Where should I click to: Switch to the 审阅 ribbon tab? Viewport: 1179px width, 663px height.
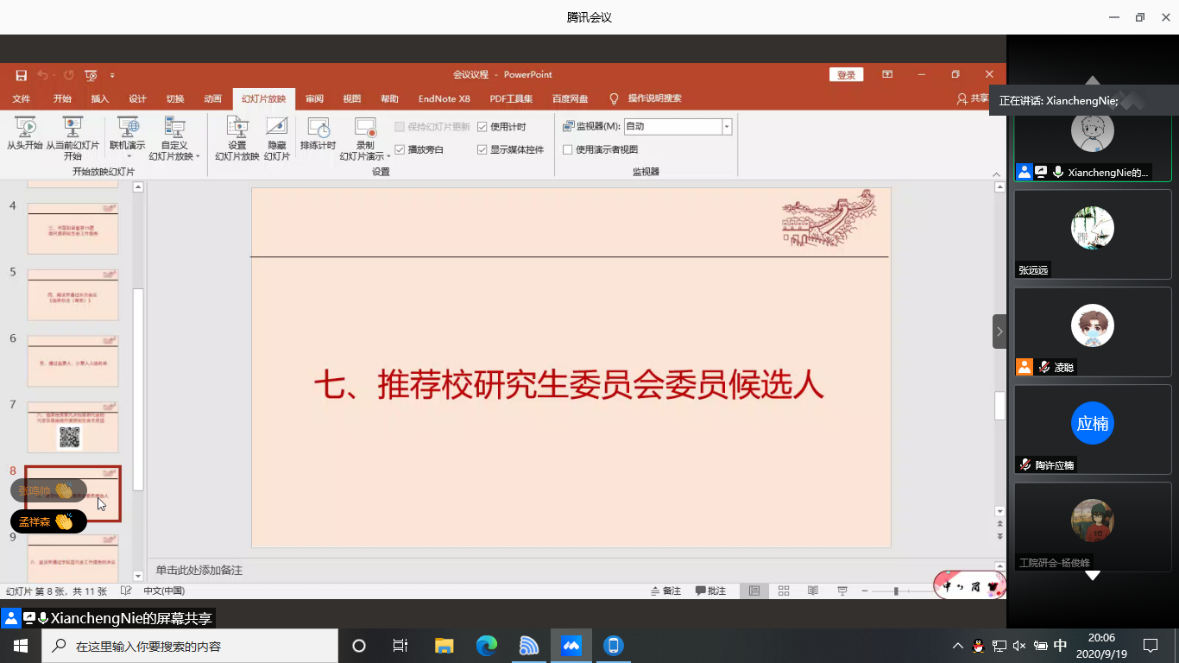314,99
